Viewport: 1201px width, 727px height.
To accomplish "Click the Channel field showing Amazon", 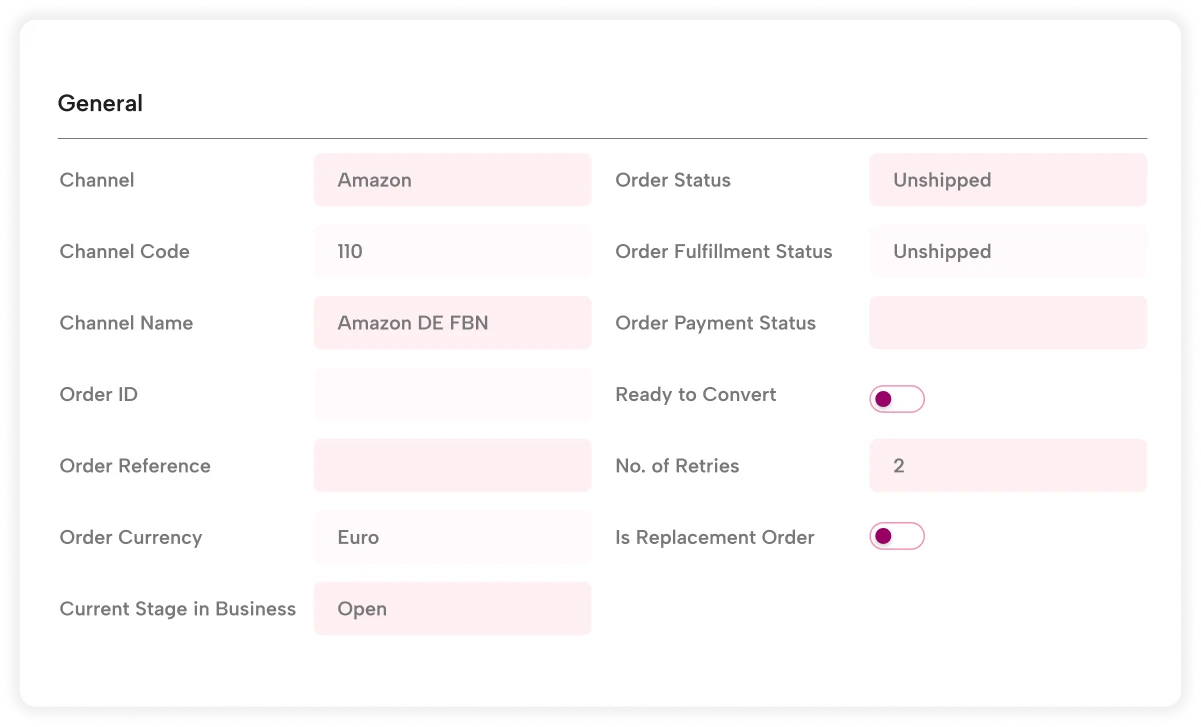I will (x=452, y=180).
